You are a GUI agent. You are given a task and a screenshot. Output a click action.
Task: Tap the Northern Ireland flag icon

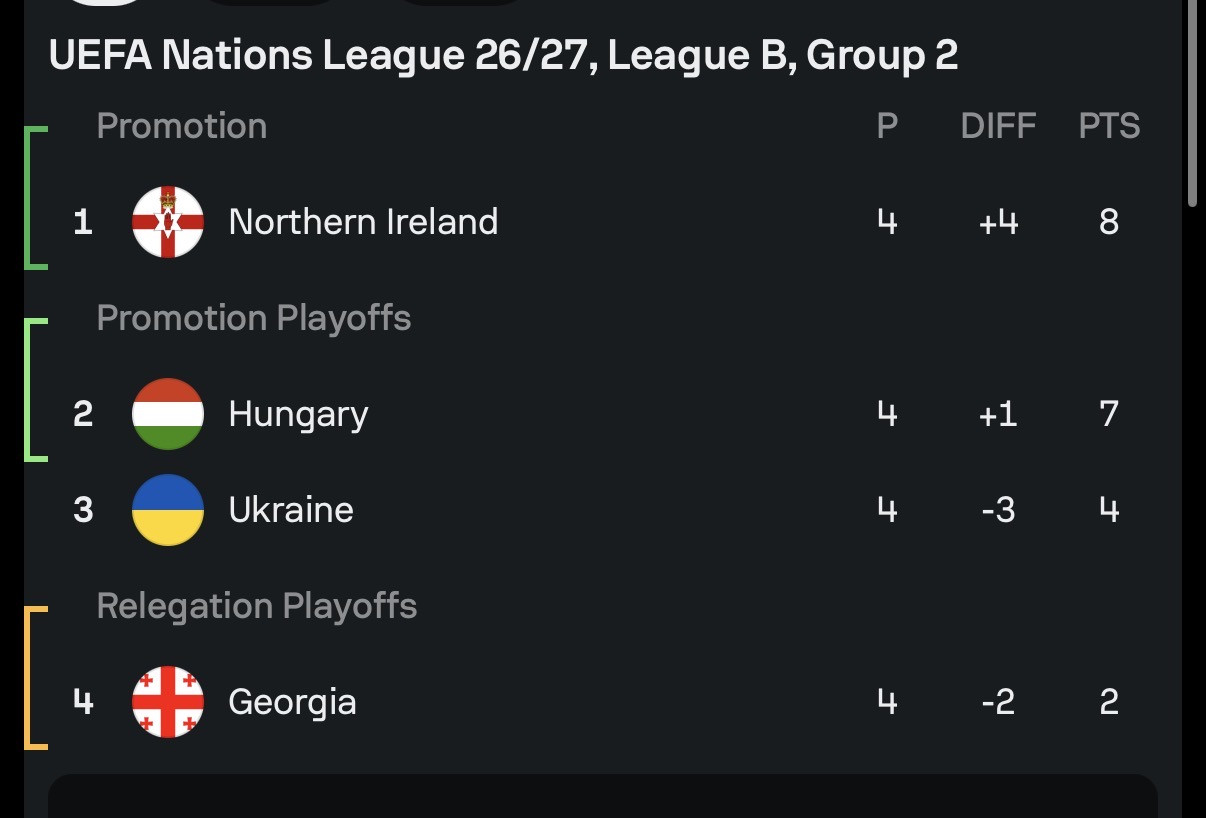point(168,222)
